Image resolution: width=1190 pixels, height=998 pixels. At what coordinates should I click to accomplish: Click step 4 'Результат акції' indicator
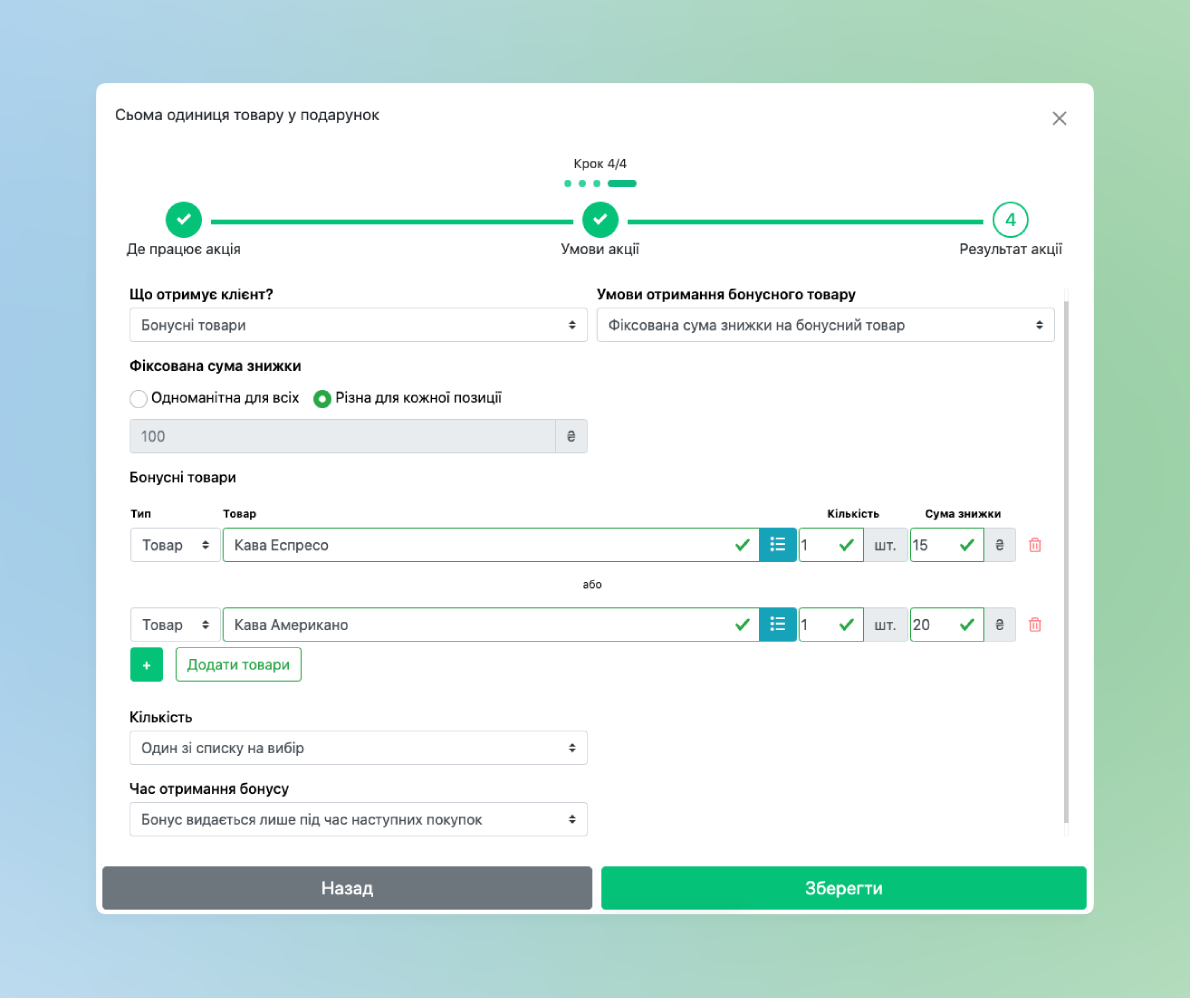tap(1010, 219)
